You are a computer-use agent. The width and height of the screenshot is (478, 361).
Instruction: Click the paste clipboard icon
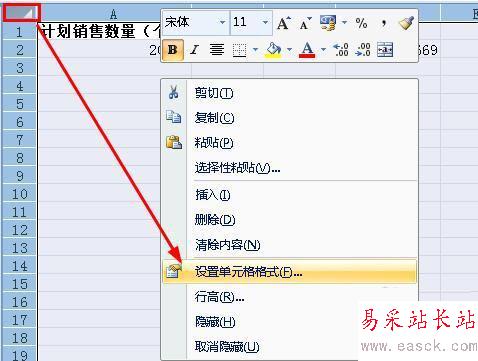click(x=174, y=142)
